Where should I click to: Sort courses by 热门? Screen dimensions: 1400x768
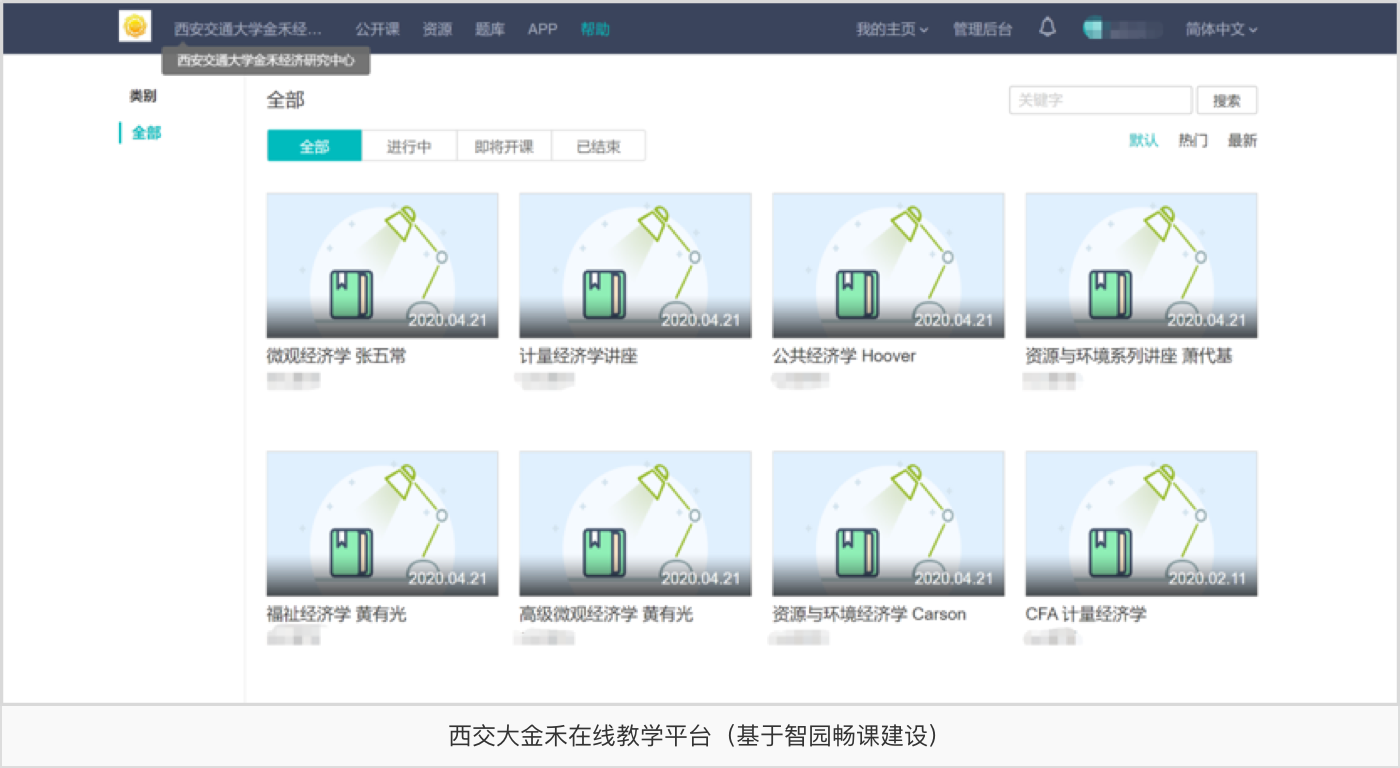(x=1193, y=141)
